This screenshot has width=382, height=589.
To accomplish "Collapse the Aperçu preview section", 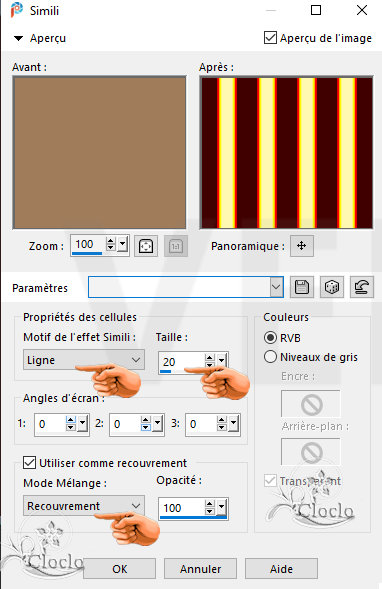I will pos(18,38).
